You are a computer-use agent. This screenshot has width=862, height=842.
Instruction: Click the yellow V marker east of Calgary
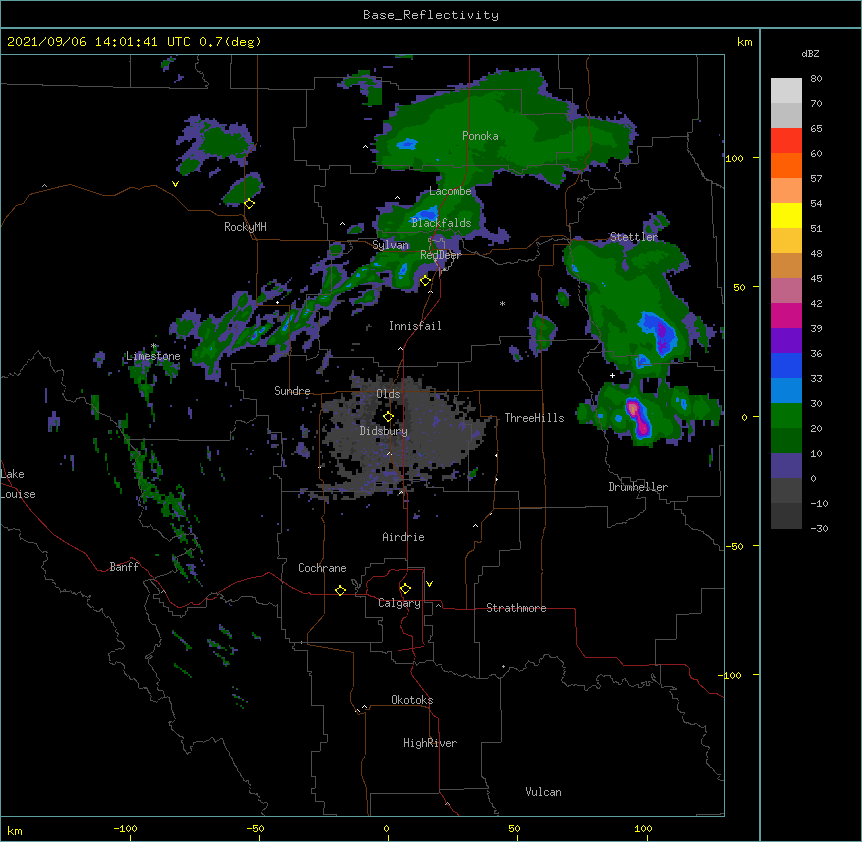[x=429, y=584]
